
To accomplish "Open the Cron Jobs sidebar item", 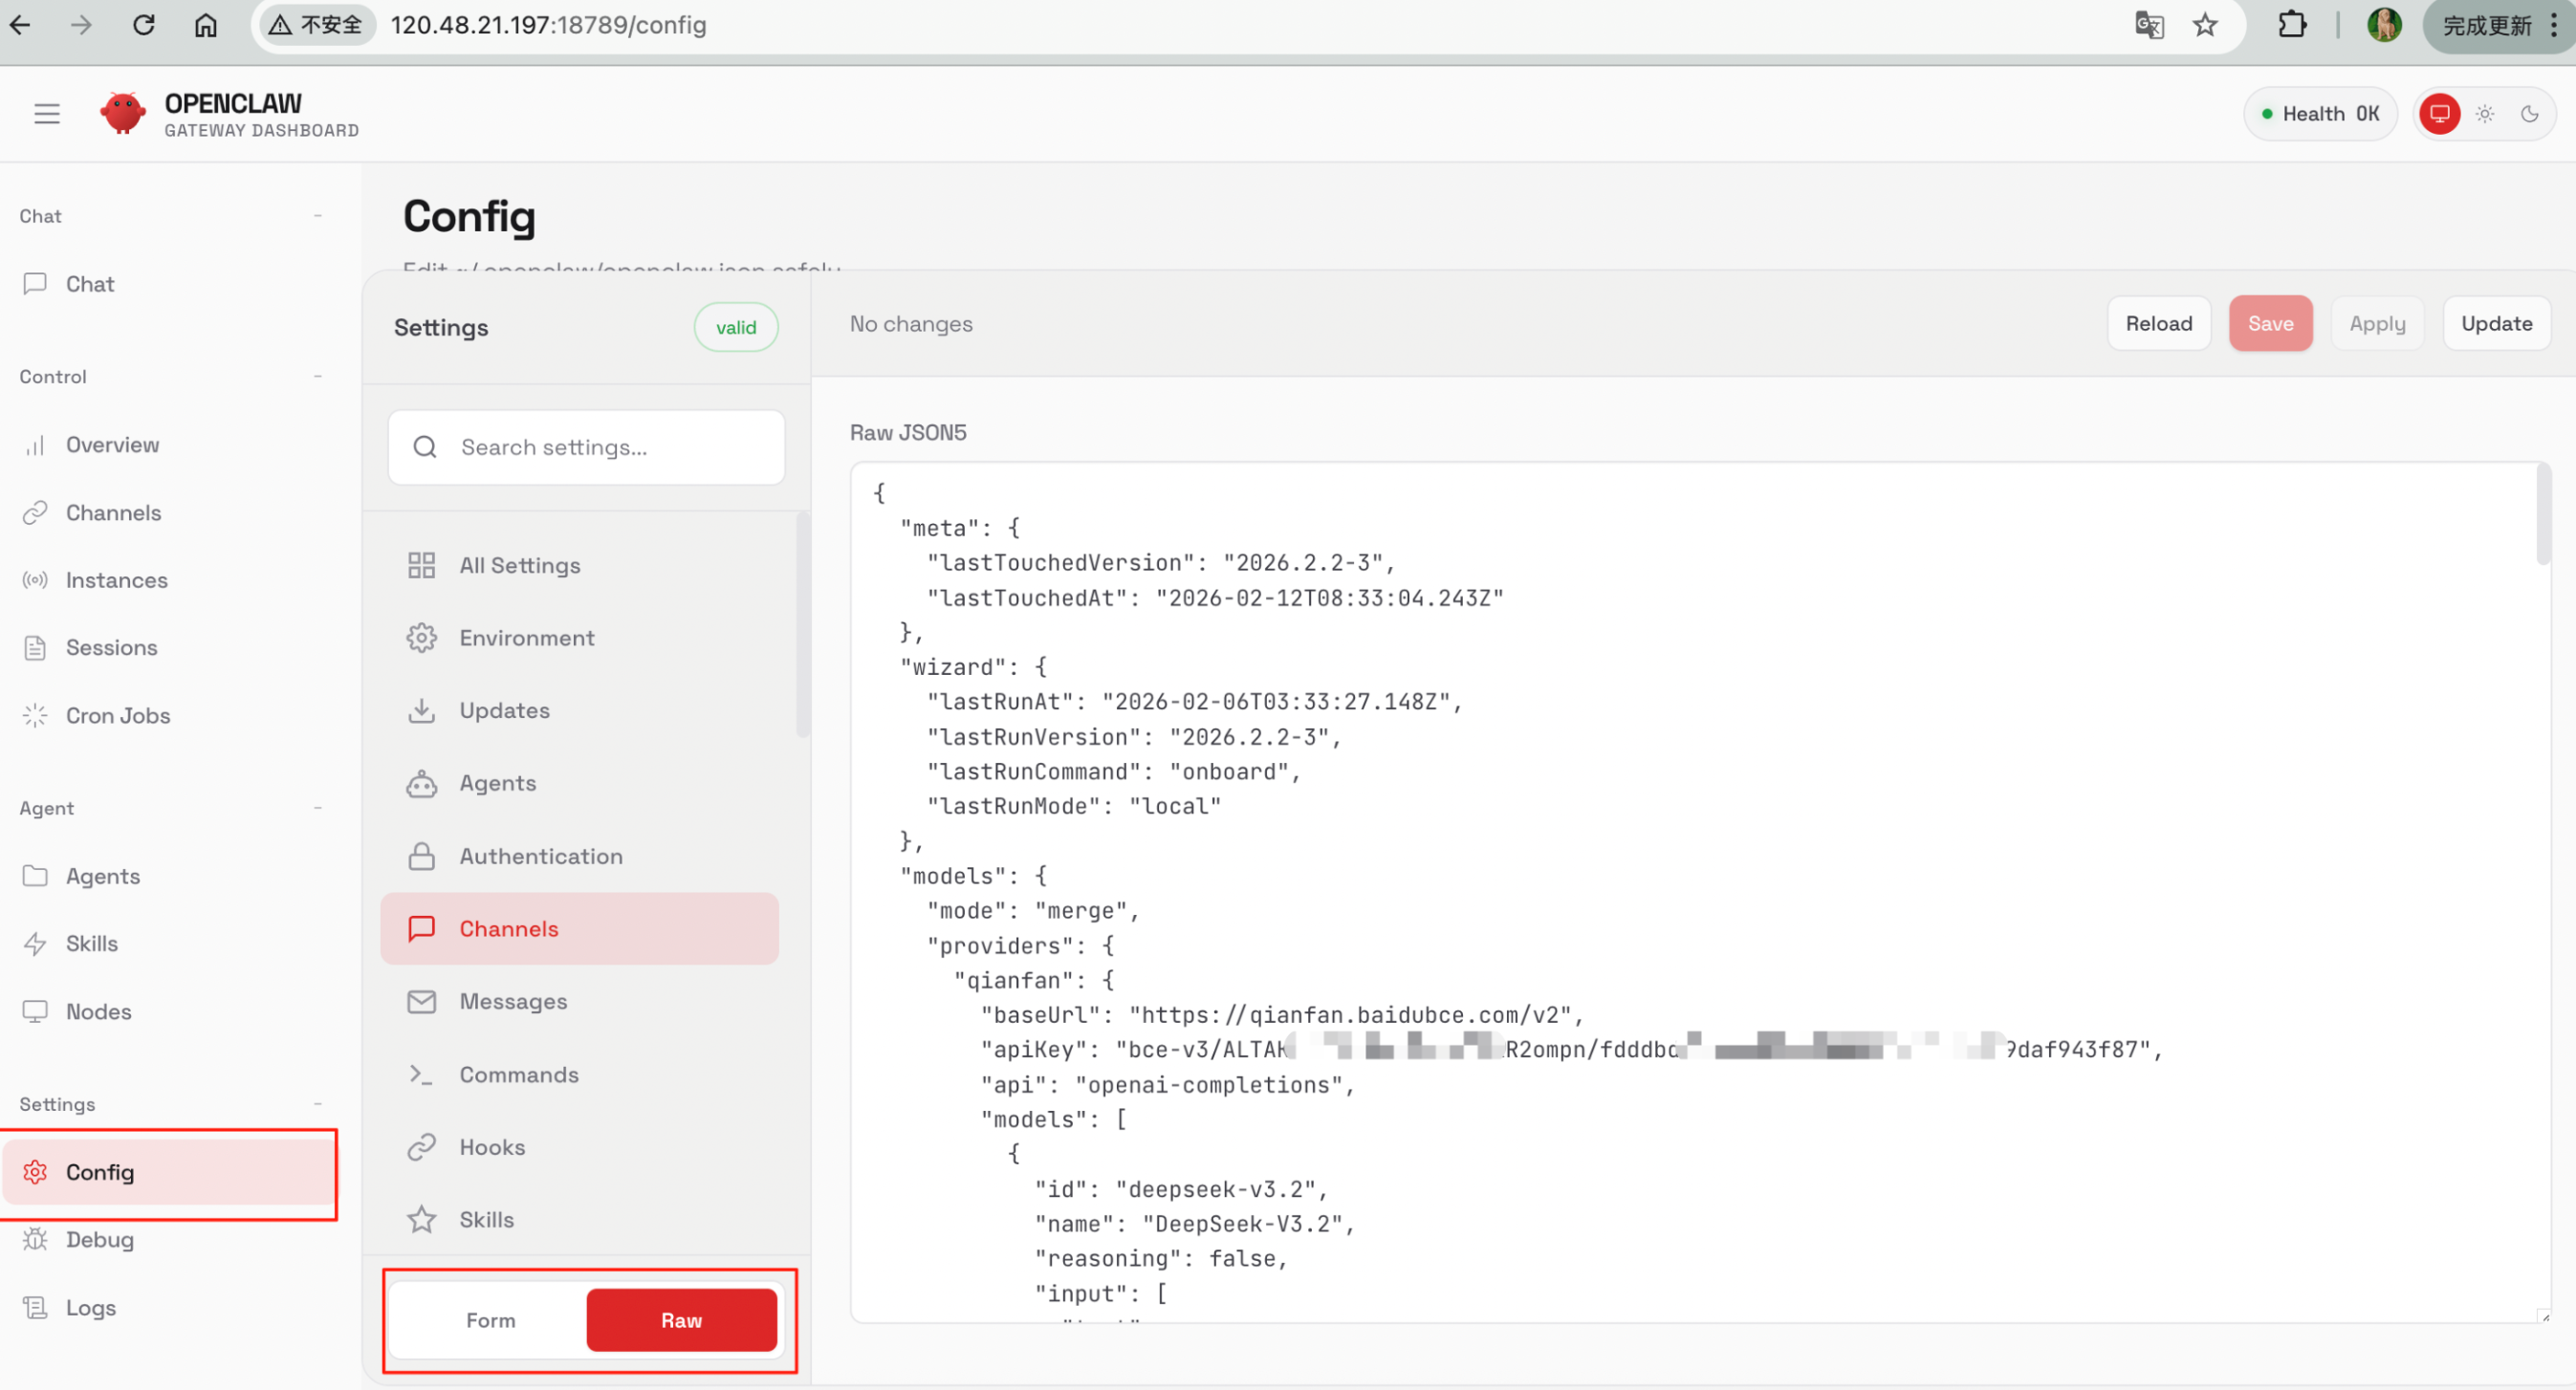I will tap(117, 716).
